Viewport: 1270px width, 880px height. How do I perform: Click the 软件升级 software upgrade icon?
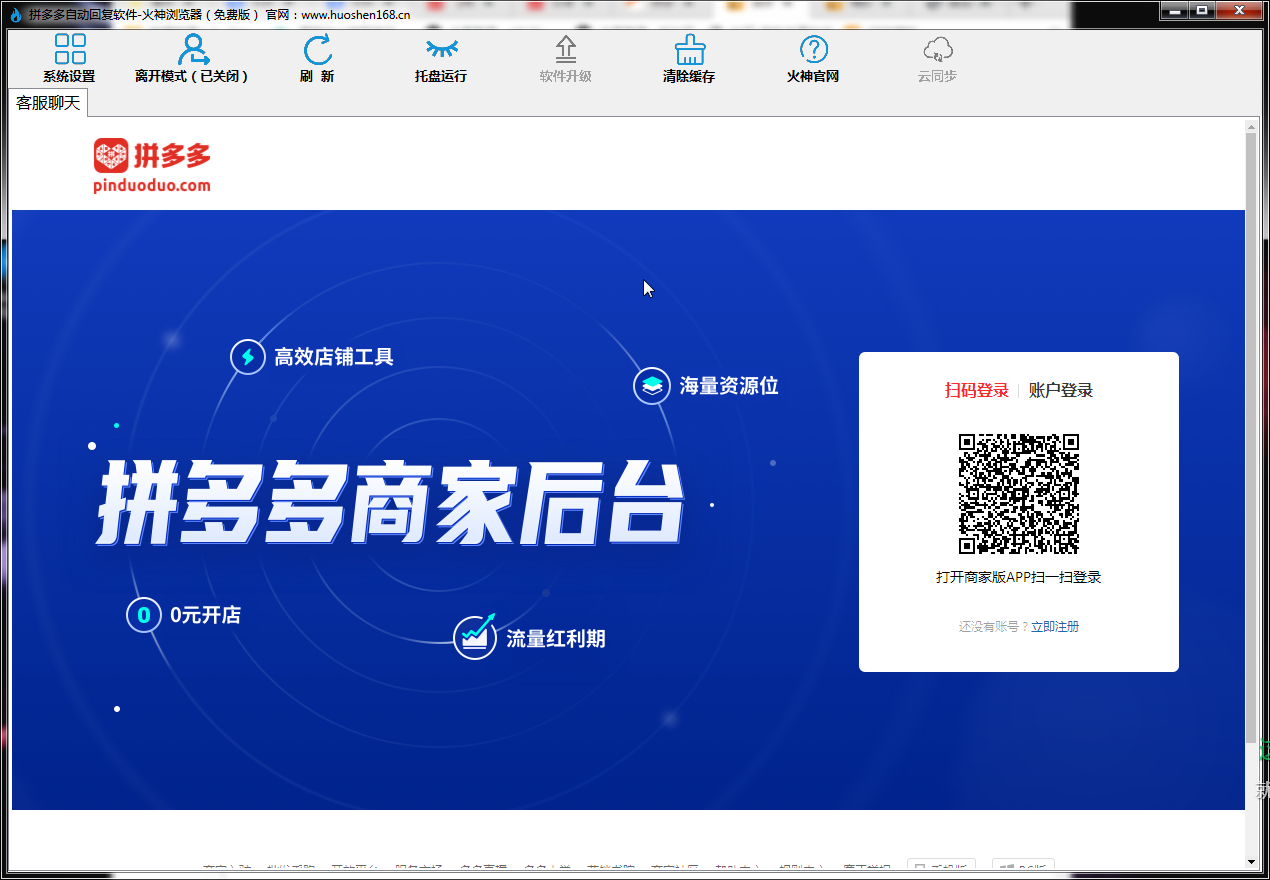click(566, 50)
